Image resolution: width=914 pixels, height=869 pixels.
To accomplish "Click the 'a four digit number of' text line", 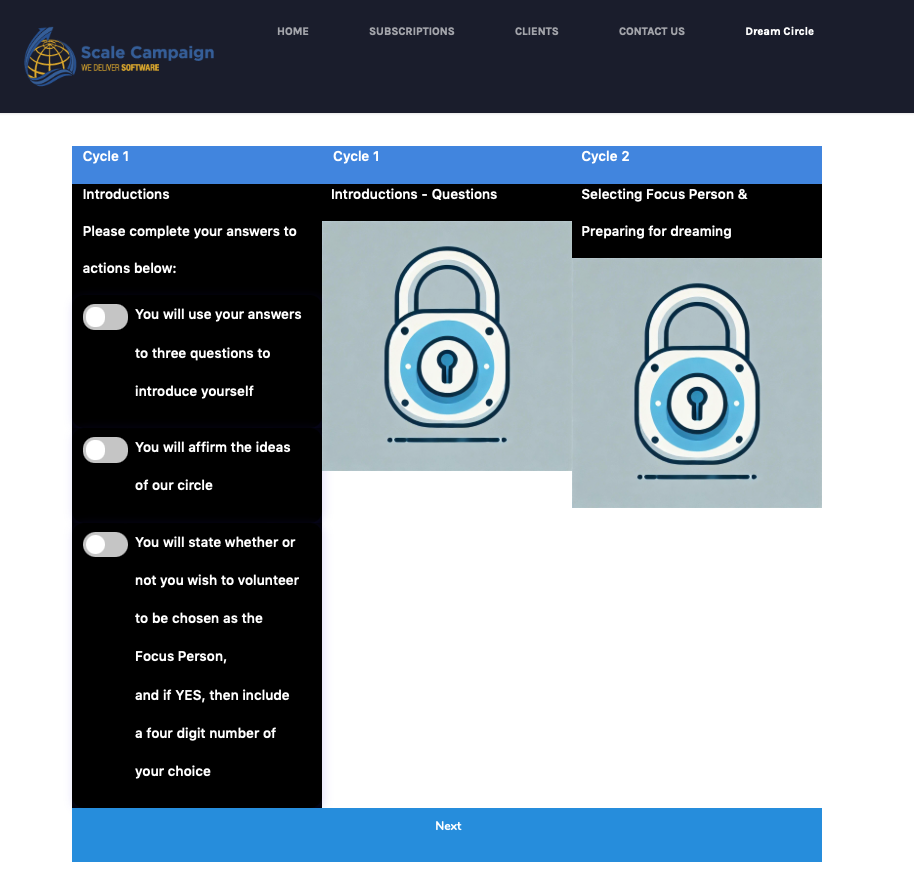I will (205, 733).
